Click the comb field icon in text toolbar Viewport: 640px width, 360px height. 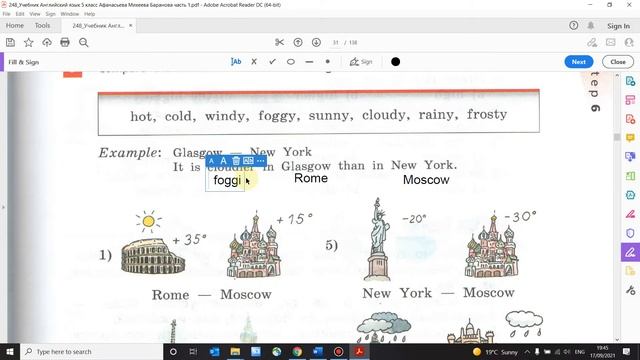(248, 161)
